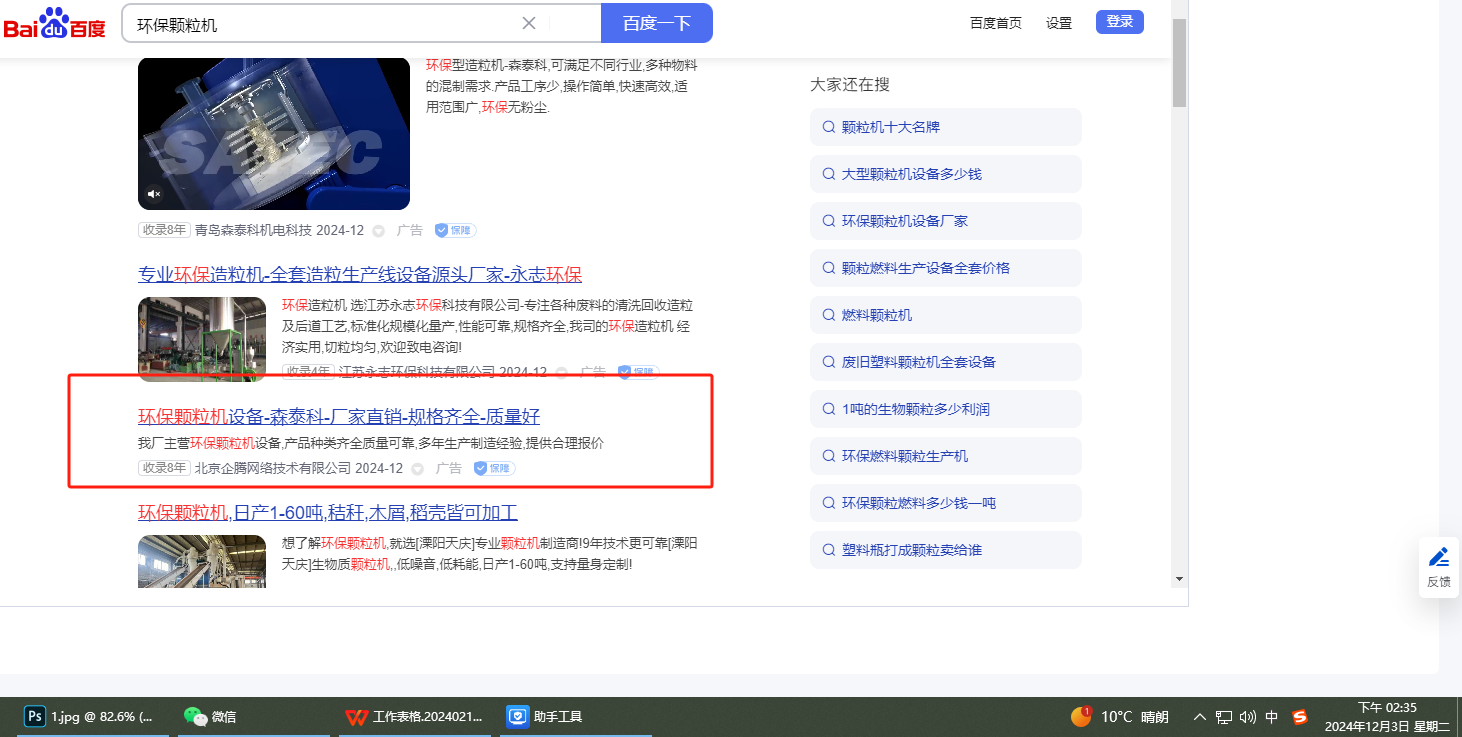Image resolution: width=1462 pixels, height=737 pixels.
Task: Open the 环保颗粒机设备-森泰科-厂家直销 result title
Action: pos(339,416)
